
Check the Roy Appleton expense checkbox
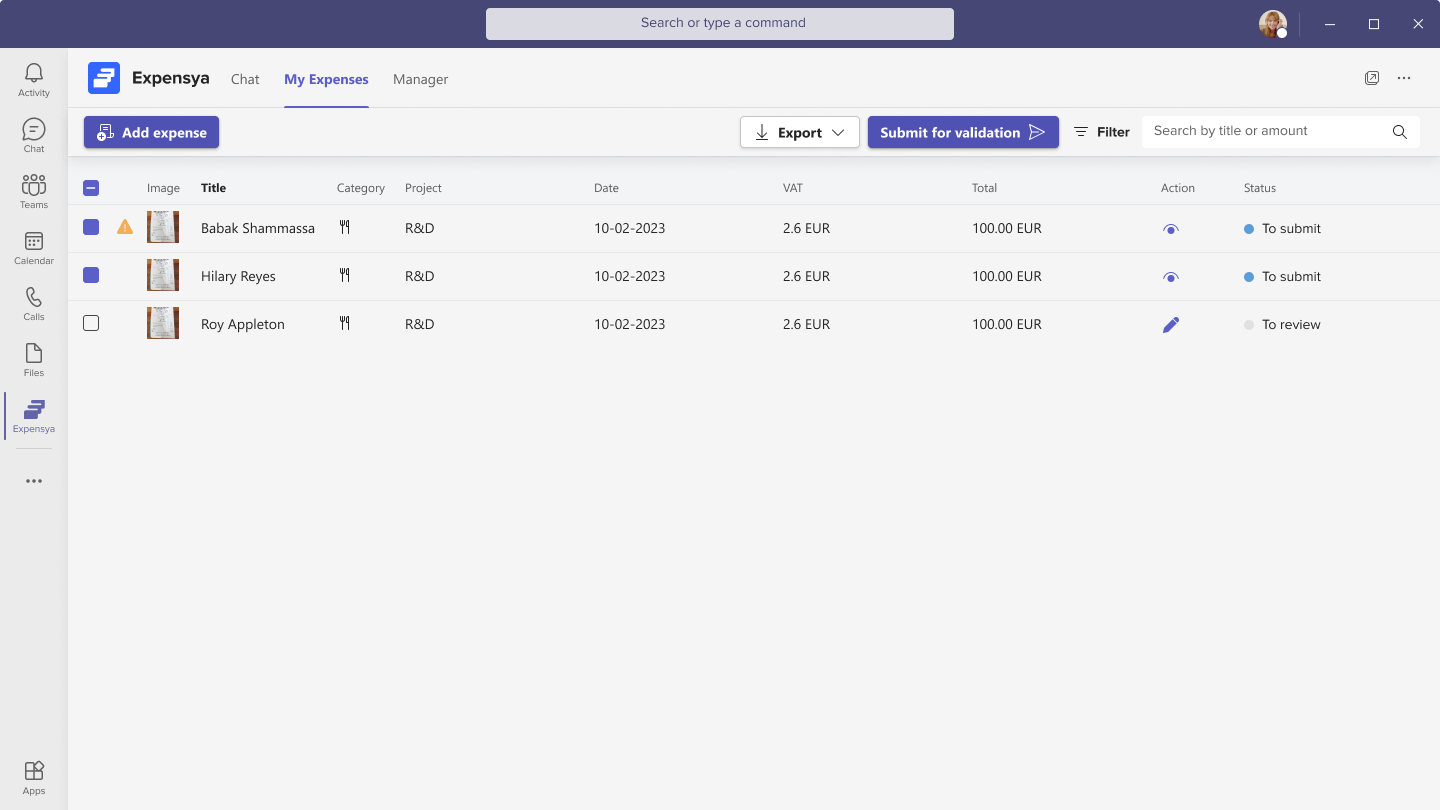(x=91, y=324)
